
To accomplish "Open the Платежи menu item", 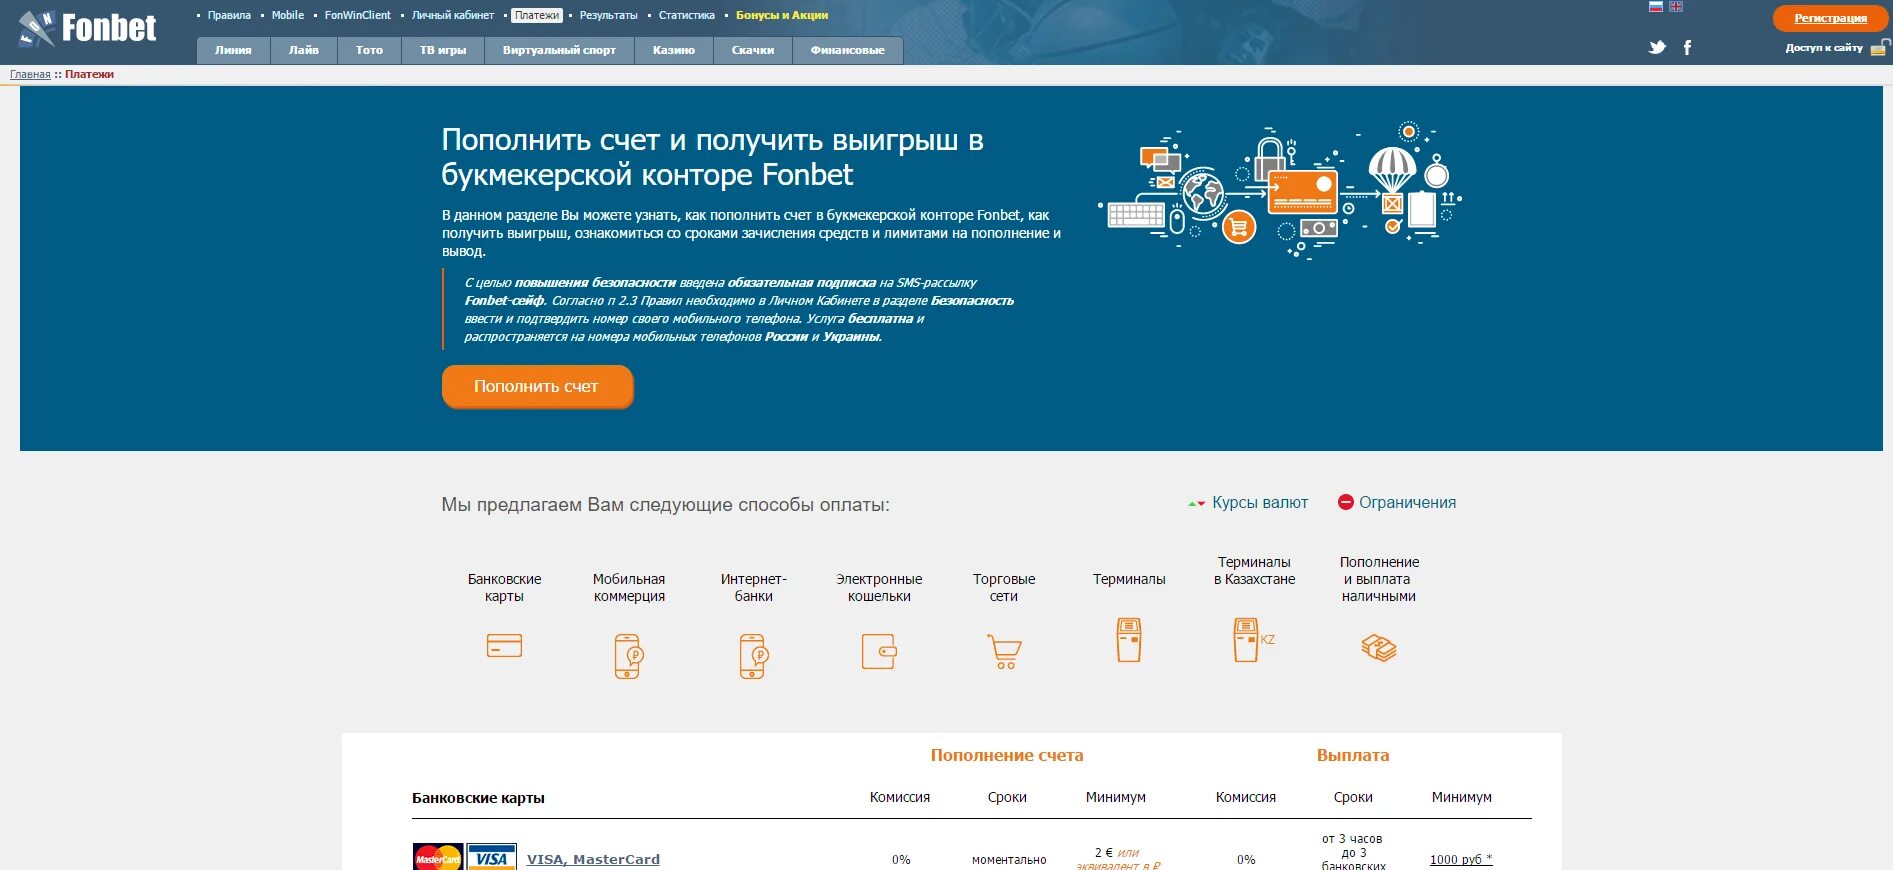I will pyautogui.click(x=537, y=15).
